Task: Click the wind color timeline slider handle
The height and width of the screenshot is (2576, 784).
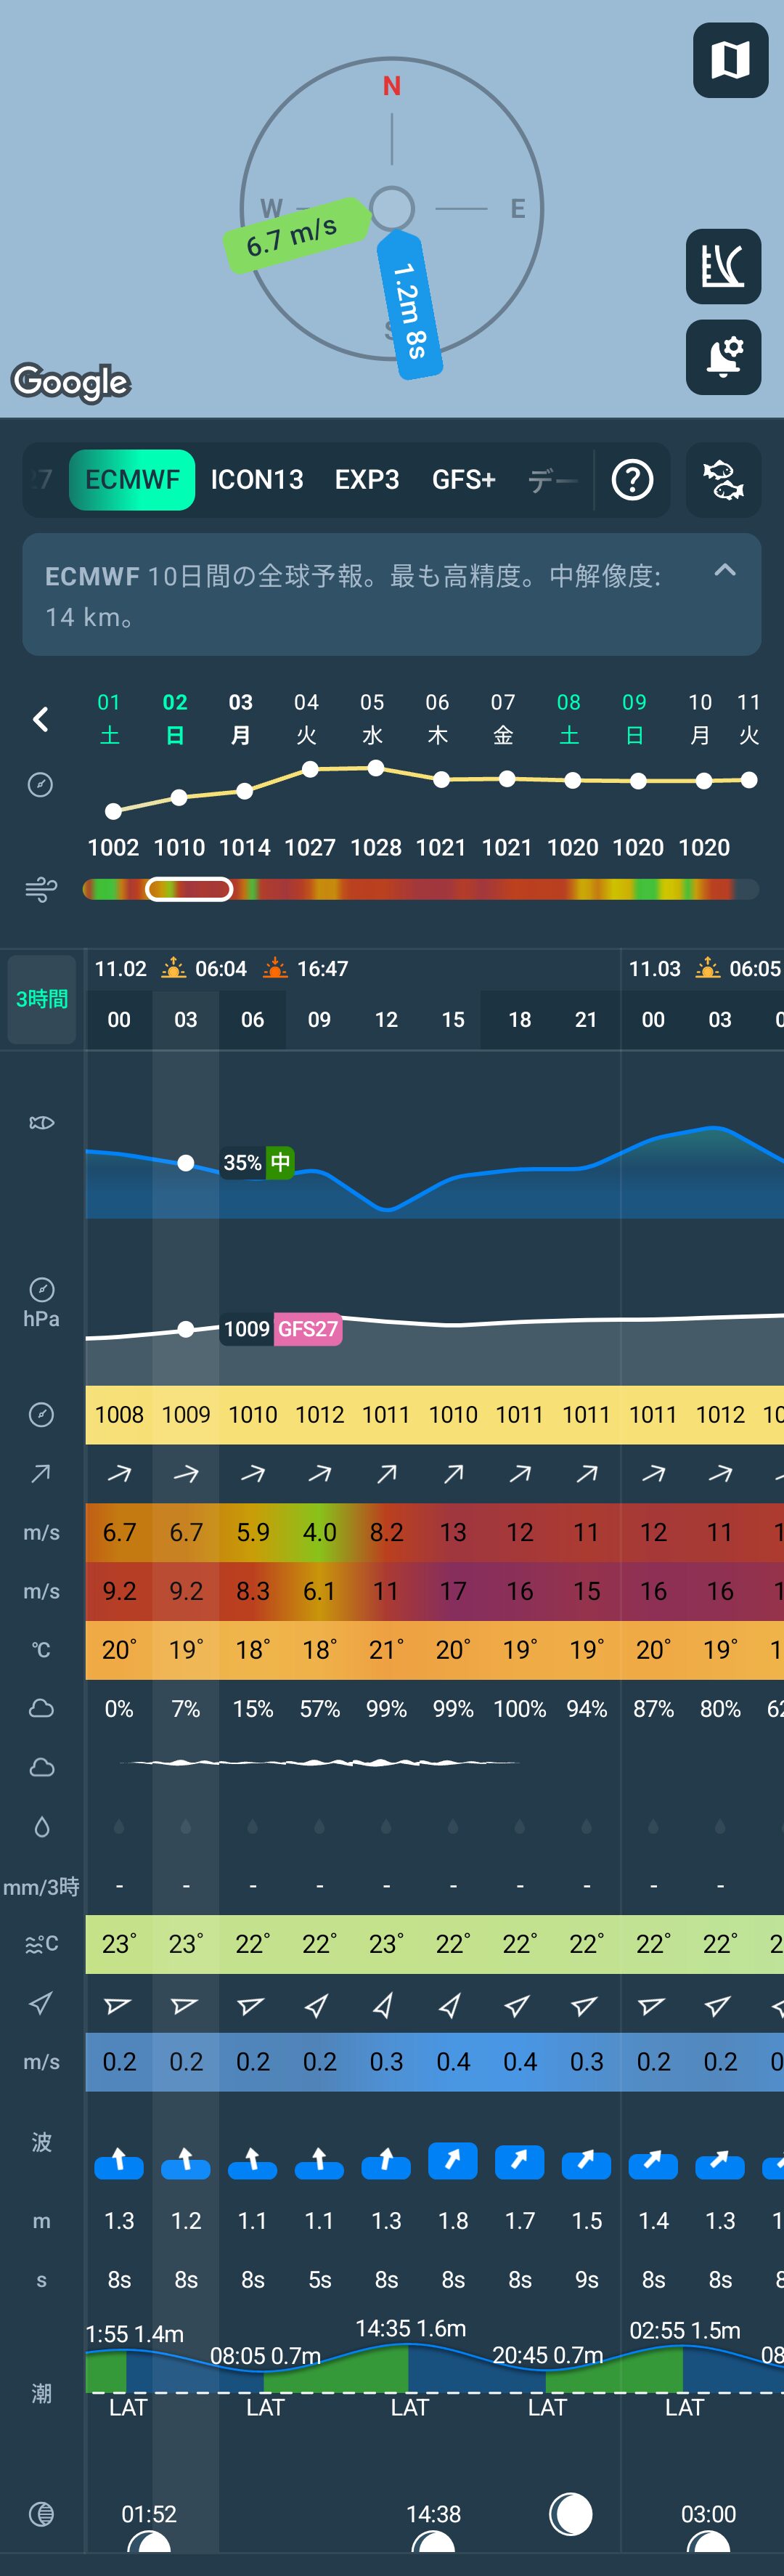Action: coord(189,889)
